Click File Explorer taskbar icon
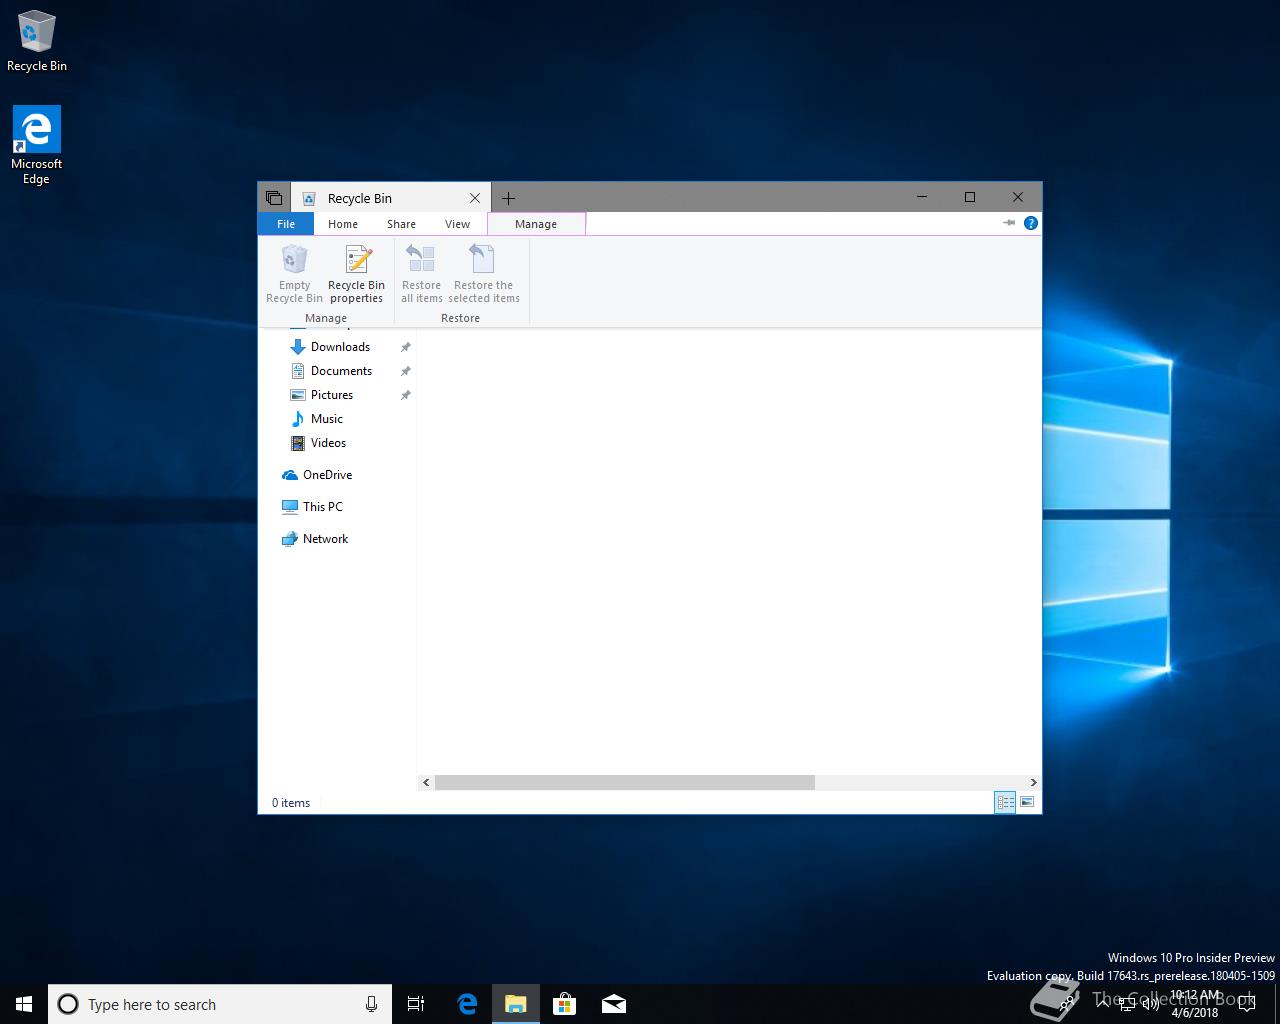This screenshot has width=1280, height=1024. pos(516,1004)
